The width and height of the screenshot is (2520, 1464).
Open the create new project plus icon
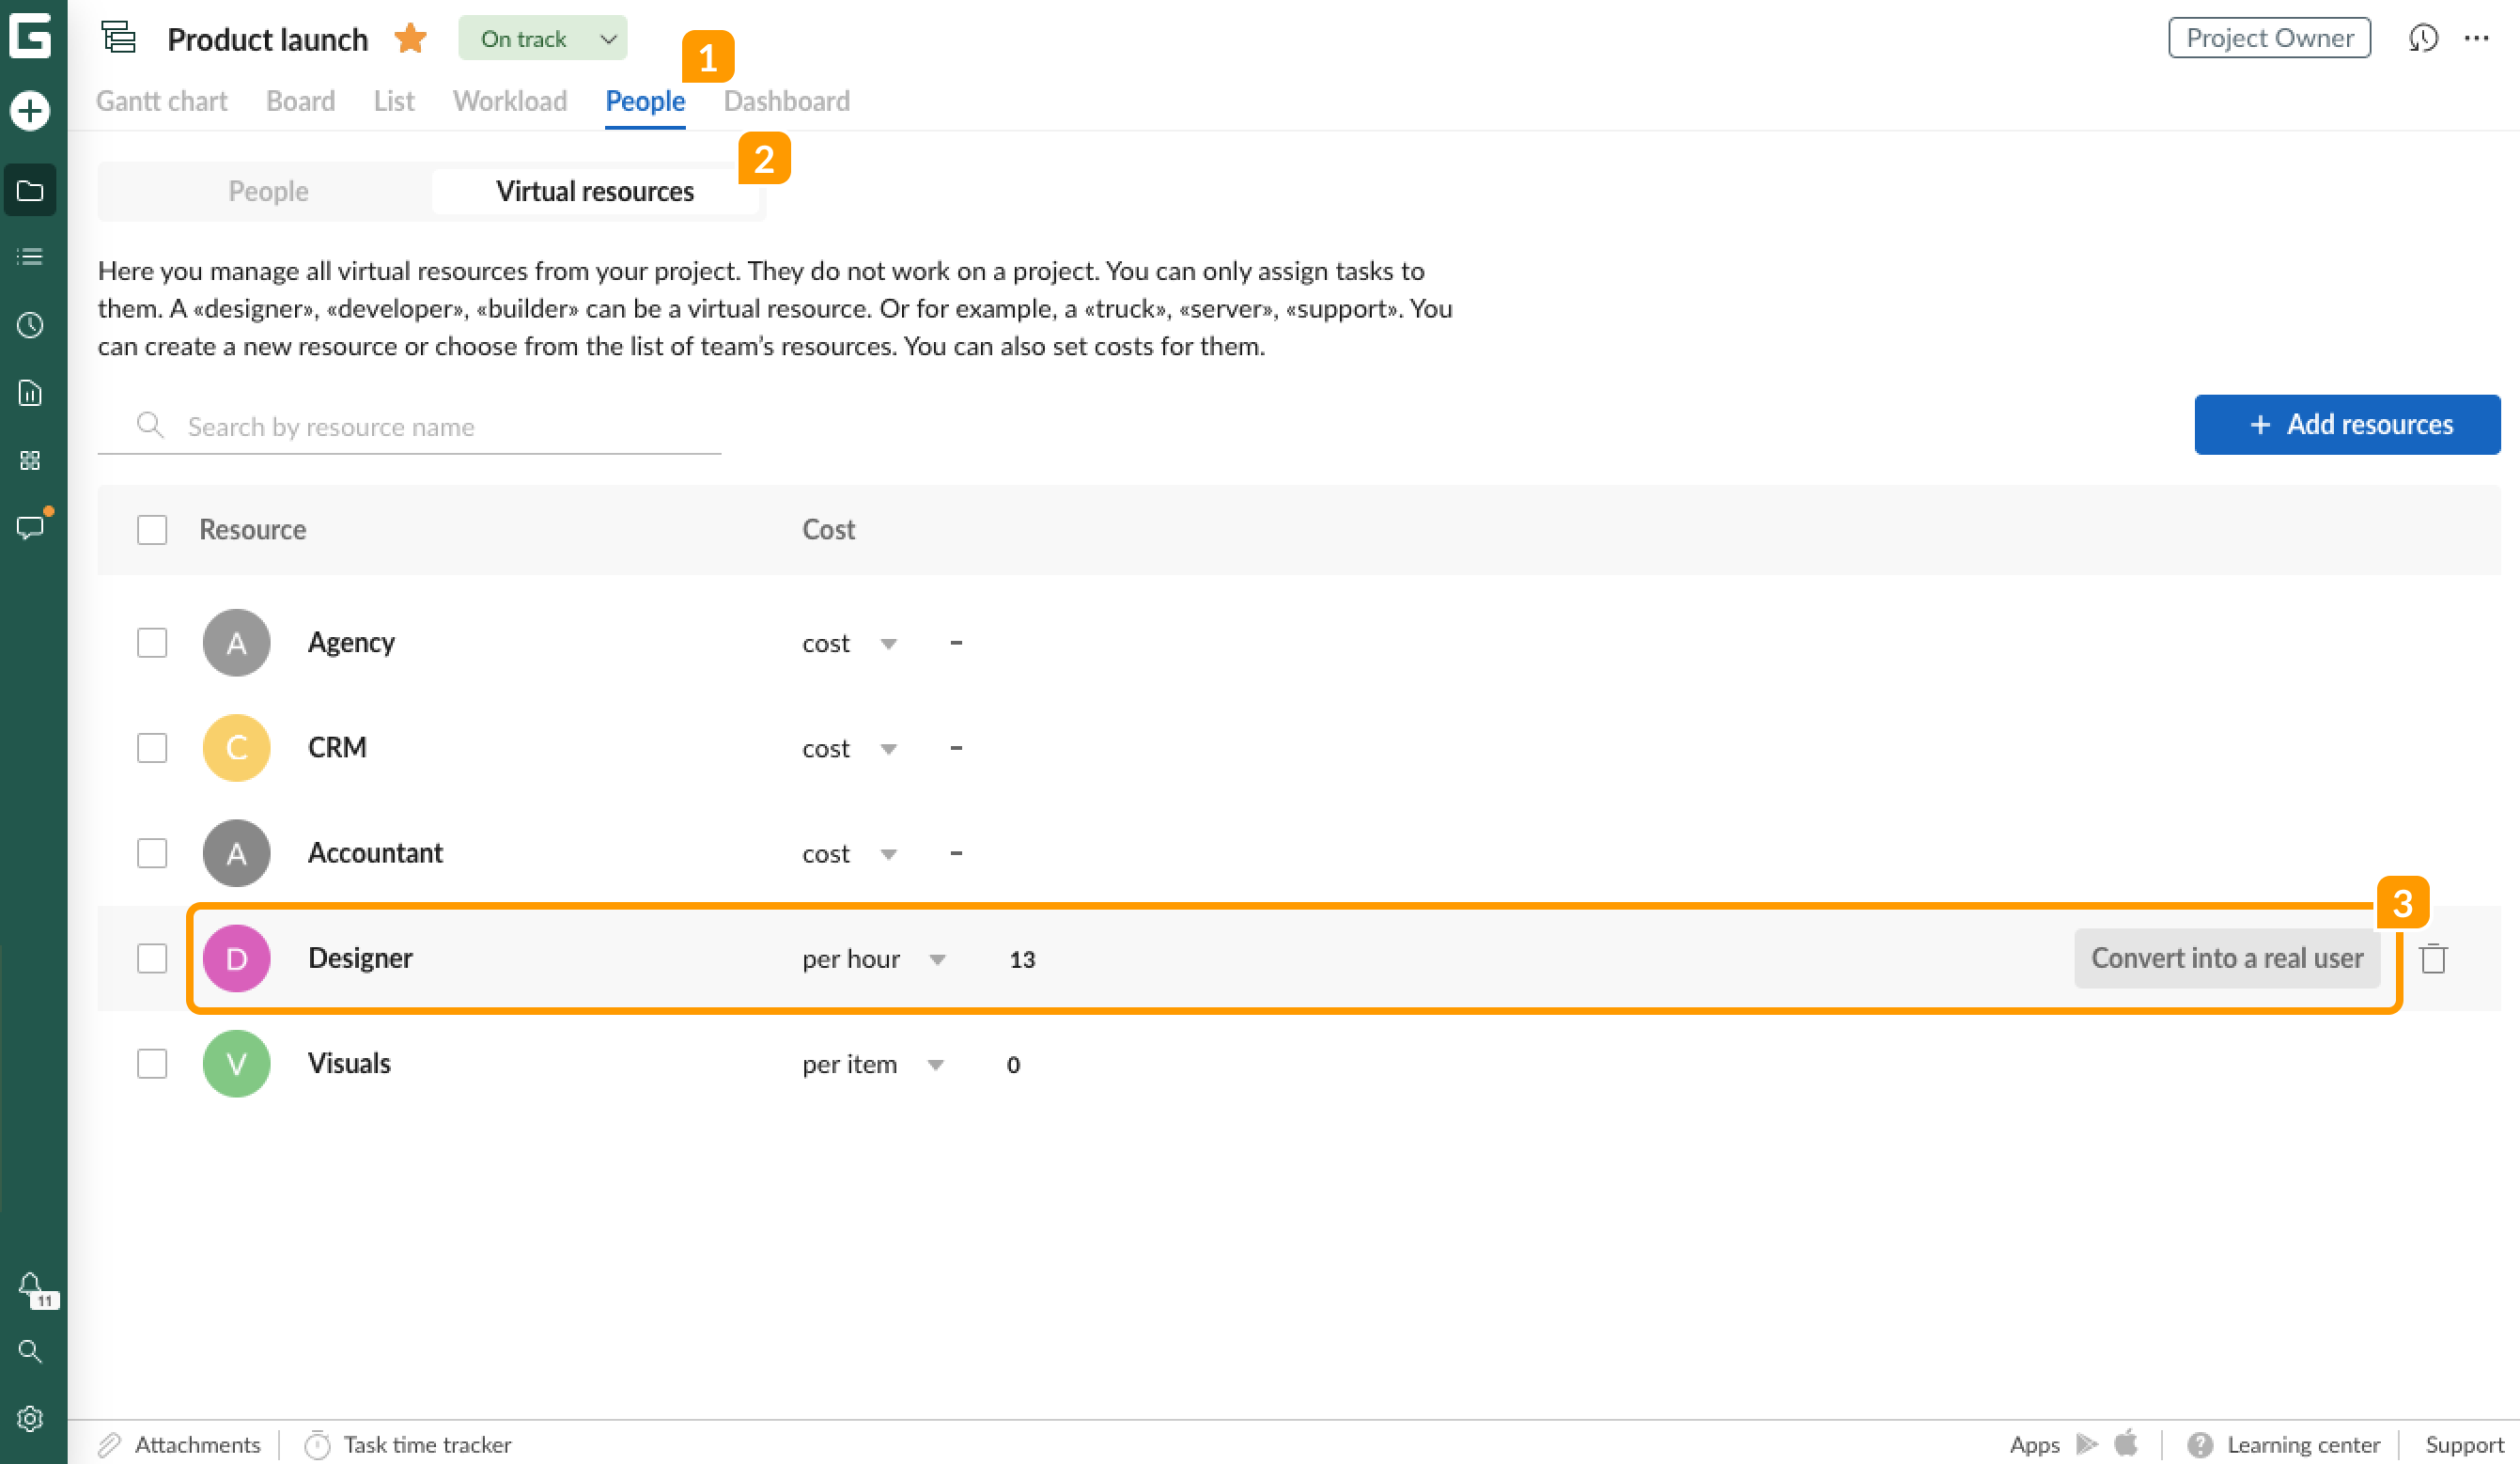tap(30, 112)
